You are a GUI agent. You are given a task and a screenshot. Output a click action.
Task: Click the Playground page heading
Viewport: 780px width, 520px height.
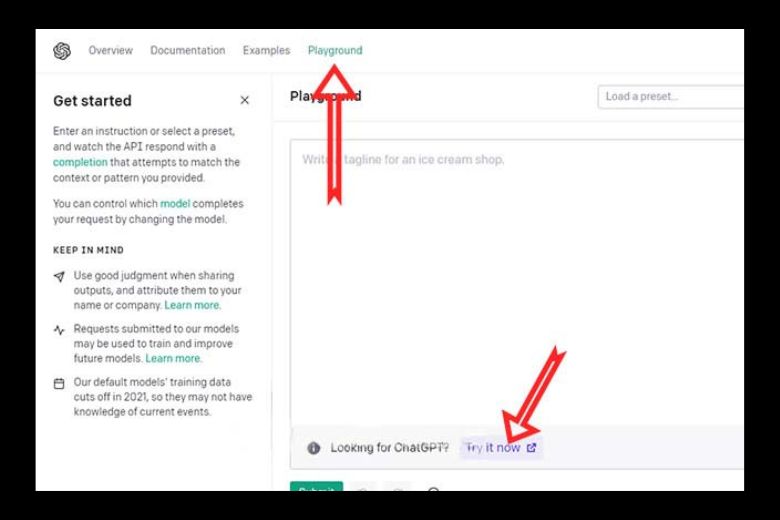(x=325, y=97)
